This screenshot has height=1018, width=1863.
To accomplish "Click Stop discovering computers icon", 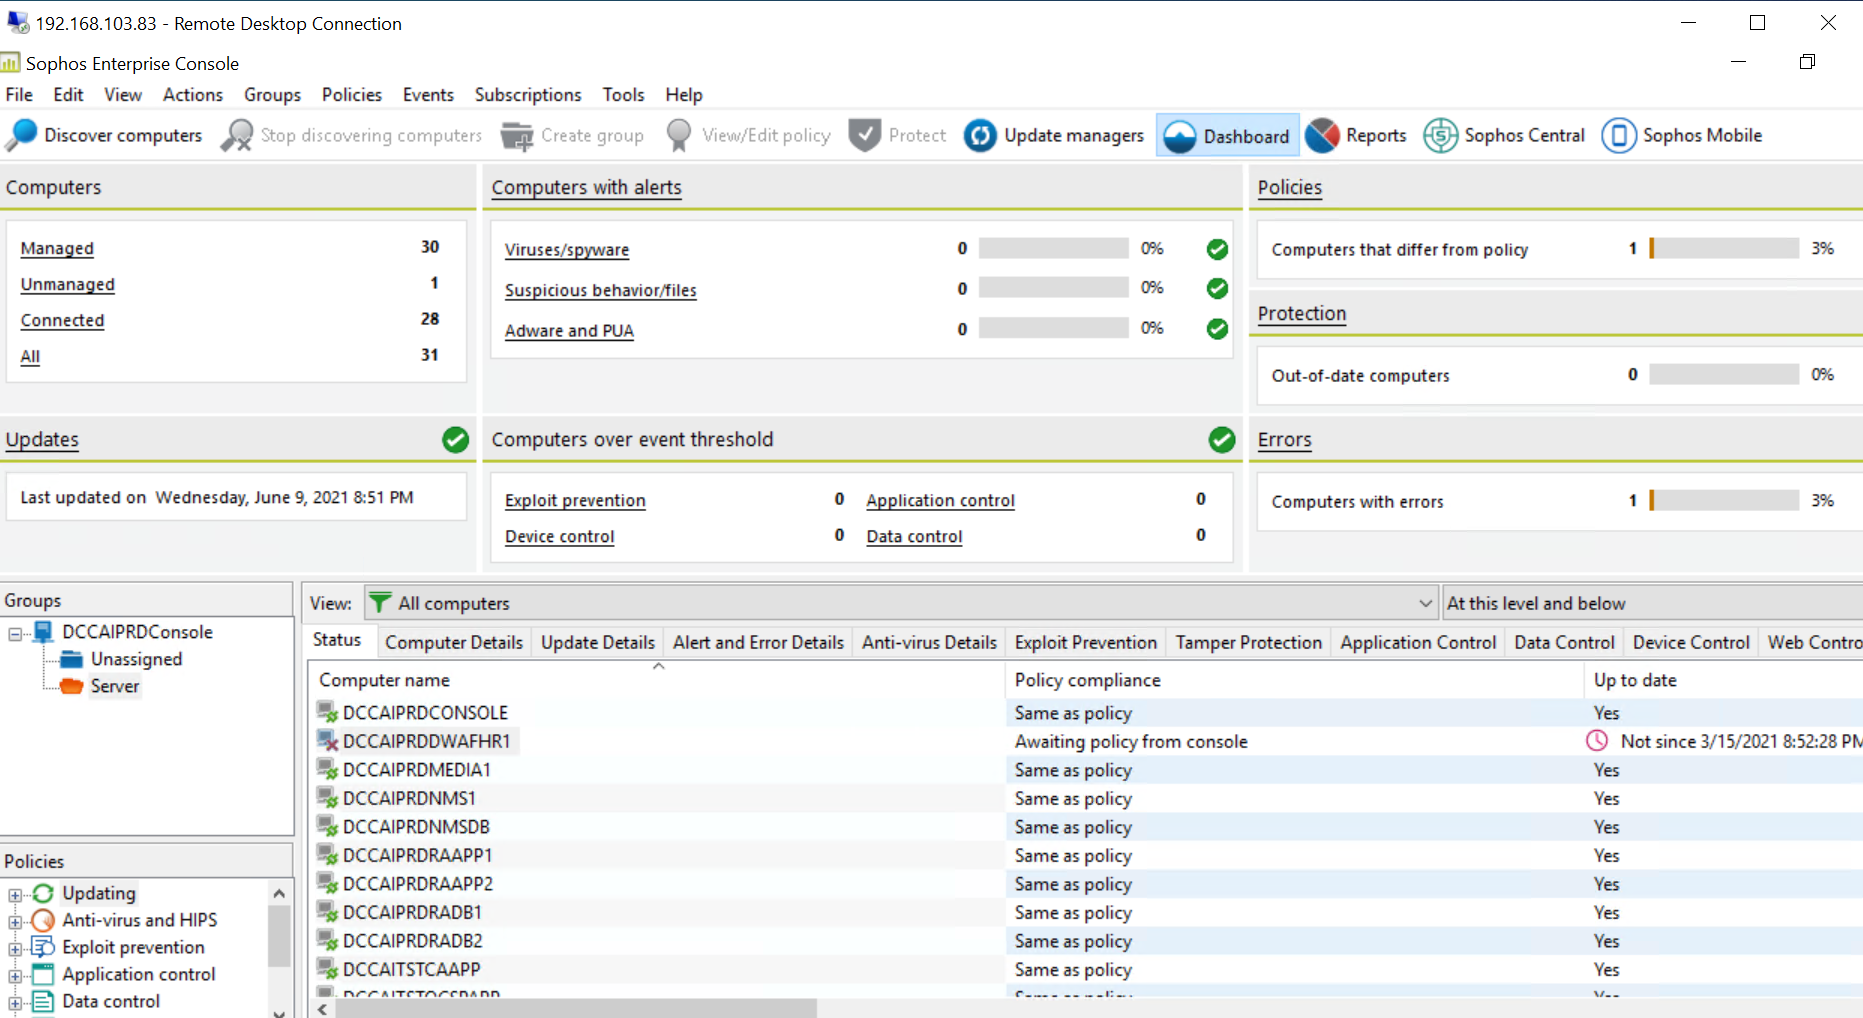I will (x=237, y=135).
